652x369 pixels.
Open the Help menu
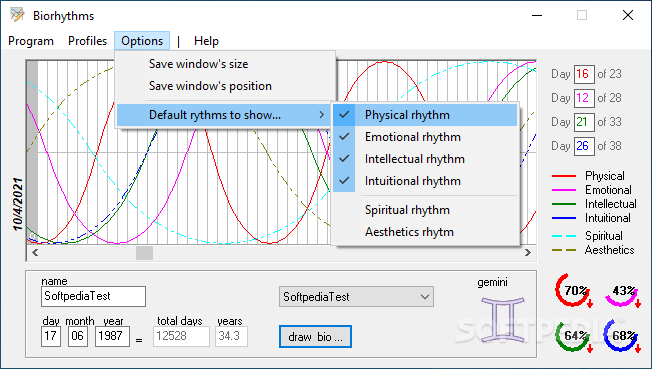pyautogui.click(x=206, y=41)
